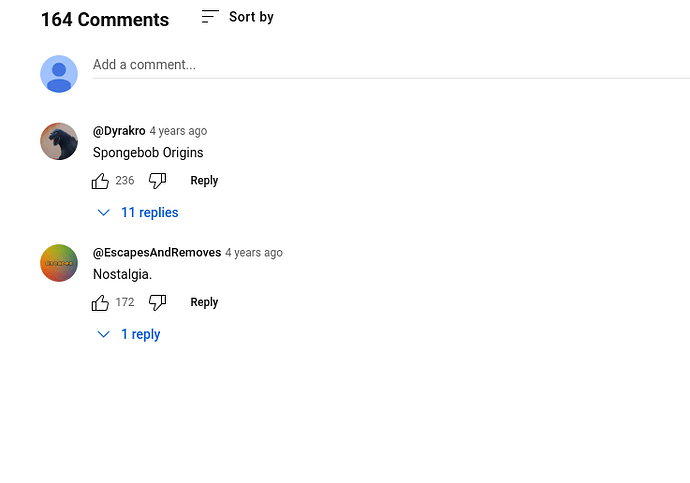Like the Spongebob Origins comment
Viewport: 690px width, 483px height.
point(100,181)
